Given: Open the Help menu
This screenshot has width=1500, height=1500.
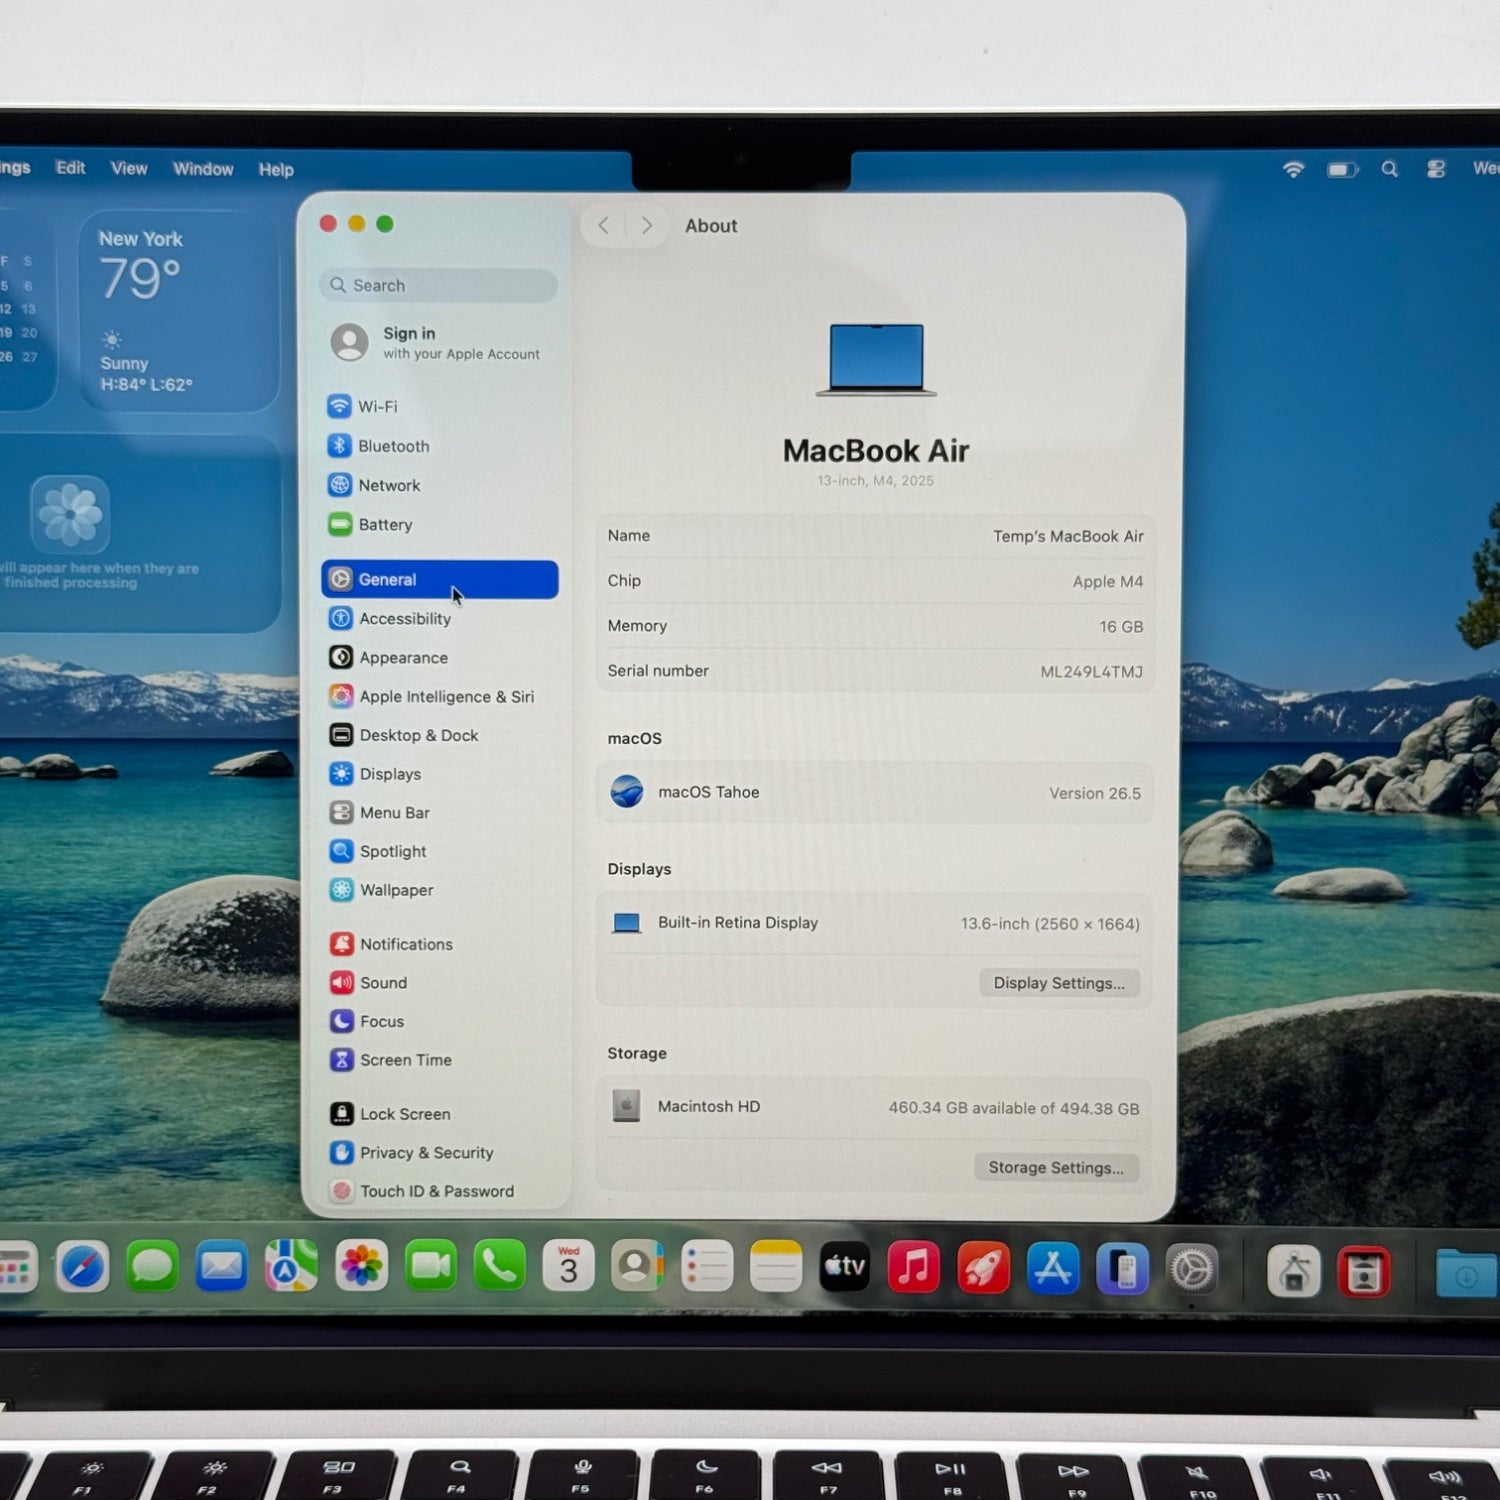Looking at the screenshot, I should tap(276, 170).
